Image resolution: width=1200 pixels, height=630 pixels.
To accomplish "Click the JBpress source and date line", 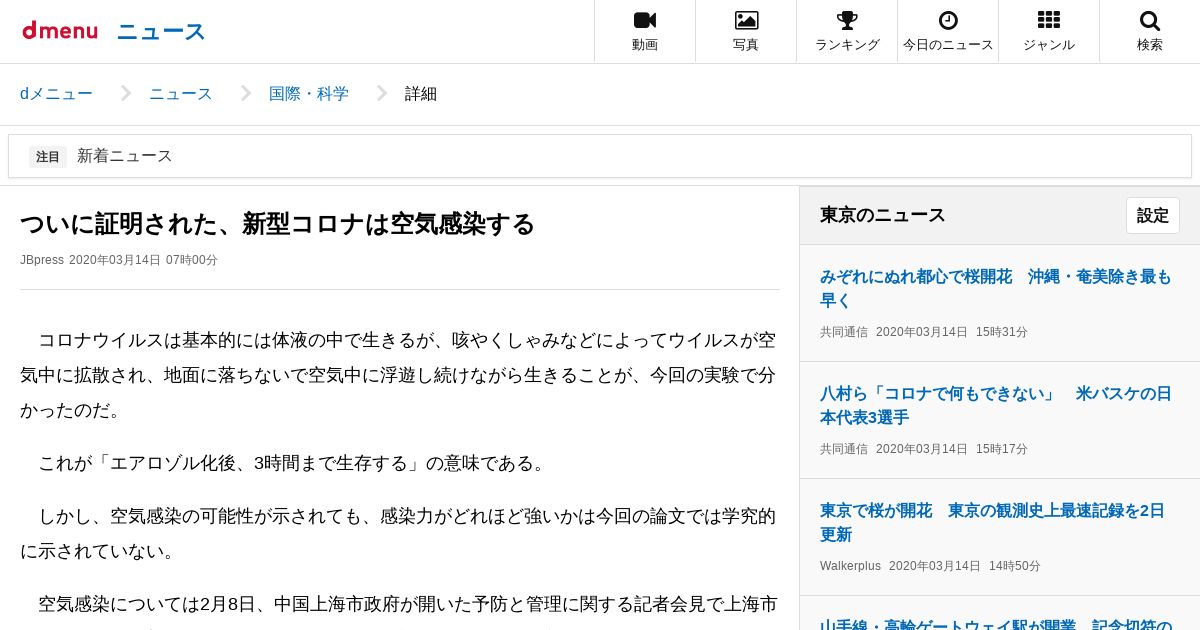I will pos(119,260).
